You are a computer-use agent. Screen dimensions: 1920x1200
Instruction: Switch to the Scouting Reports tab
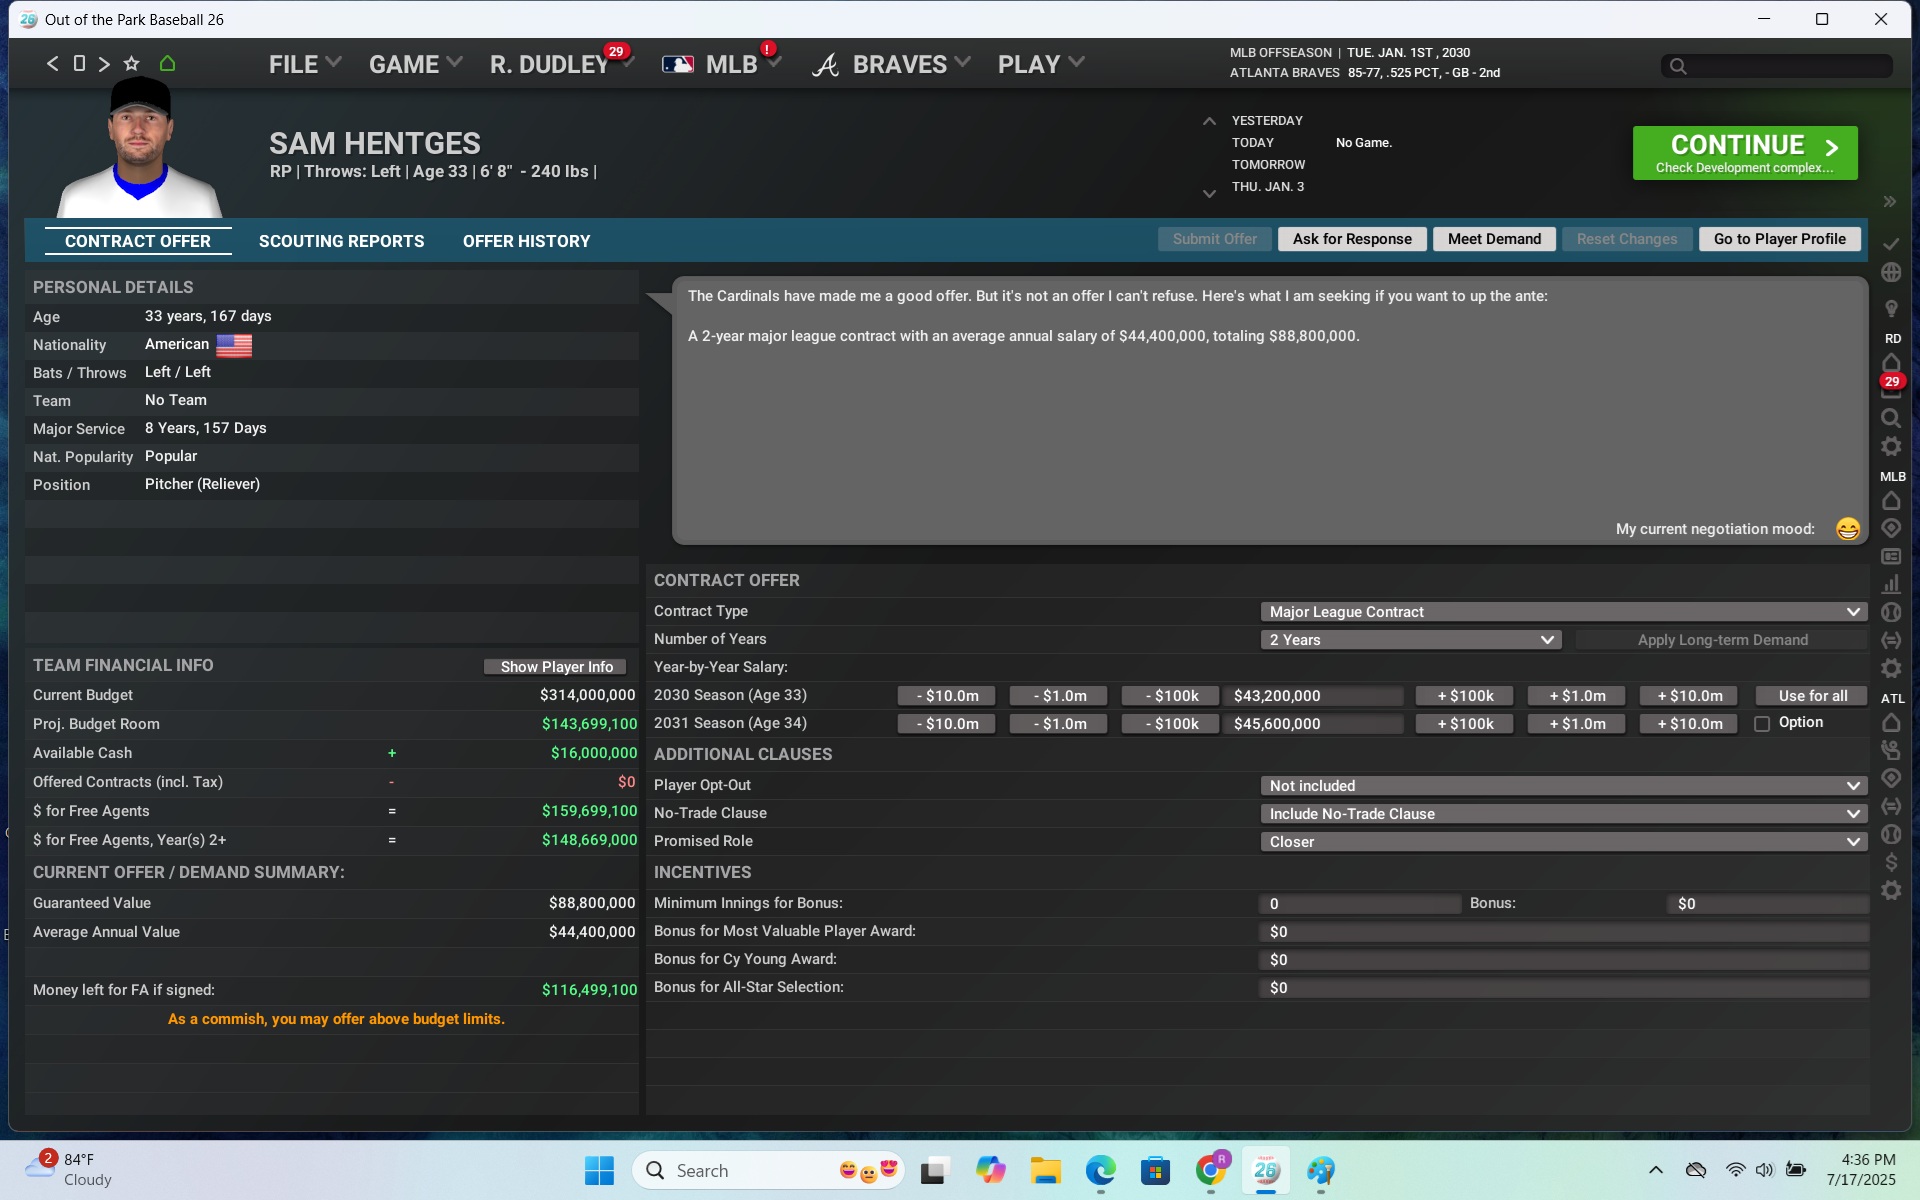coord(341,241)
